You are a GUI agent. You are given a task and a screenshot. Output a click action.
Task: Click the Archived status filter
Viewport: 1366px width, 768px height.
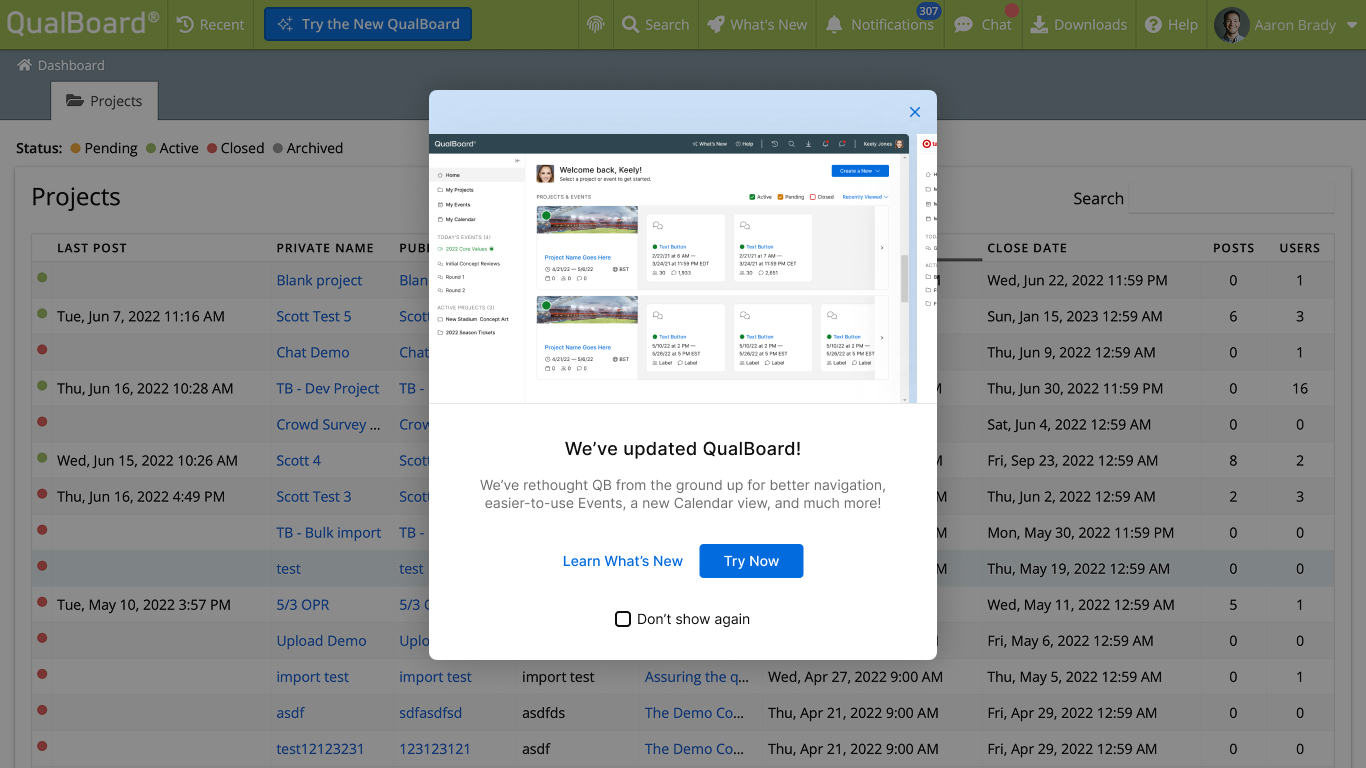click(x=308, y=148)
